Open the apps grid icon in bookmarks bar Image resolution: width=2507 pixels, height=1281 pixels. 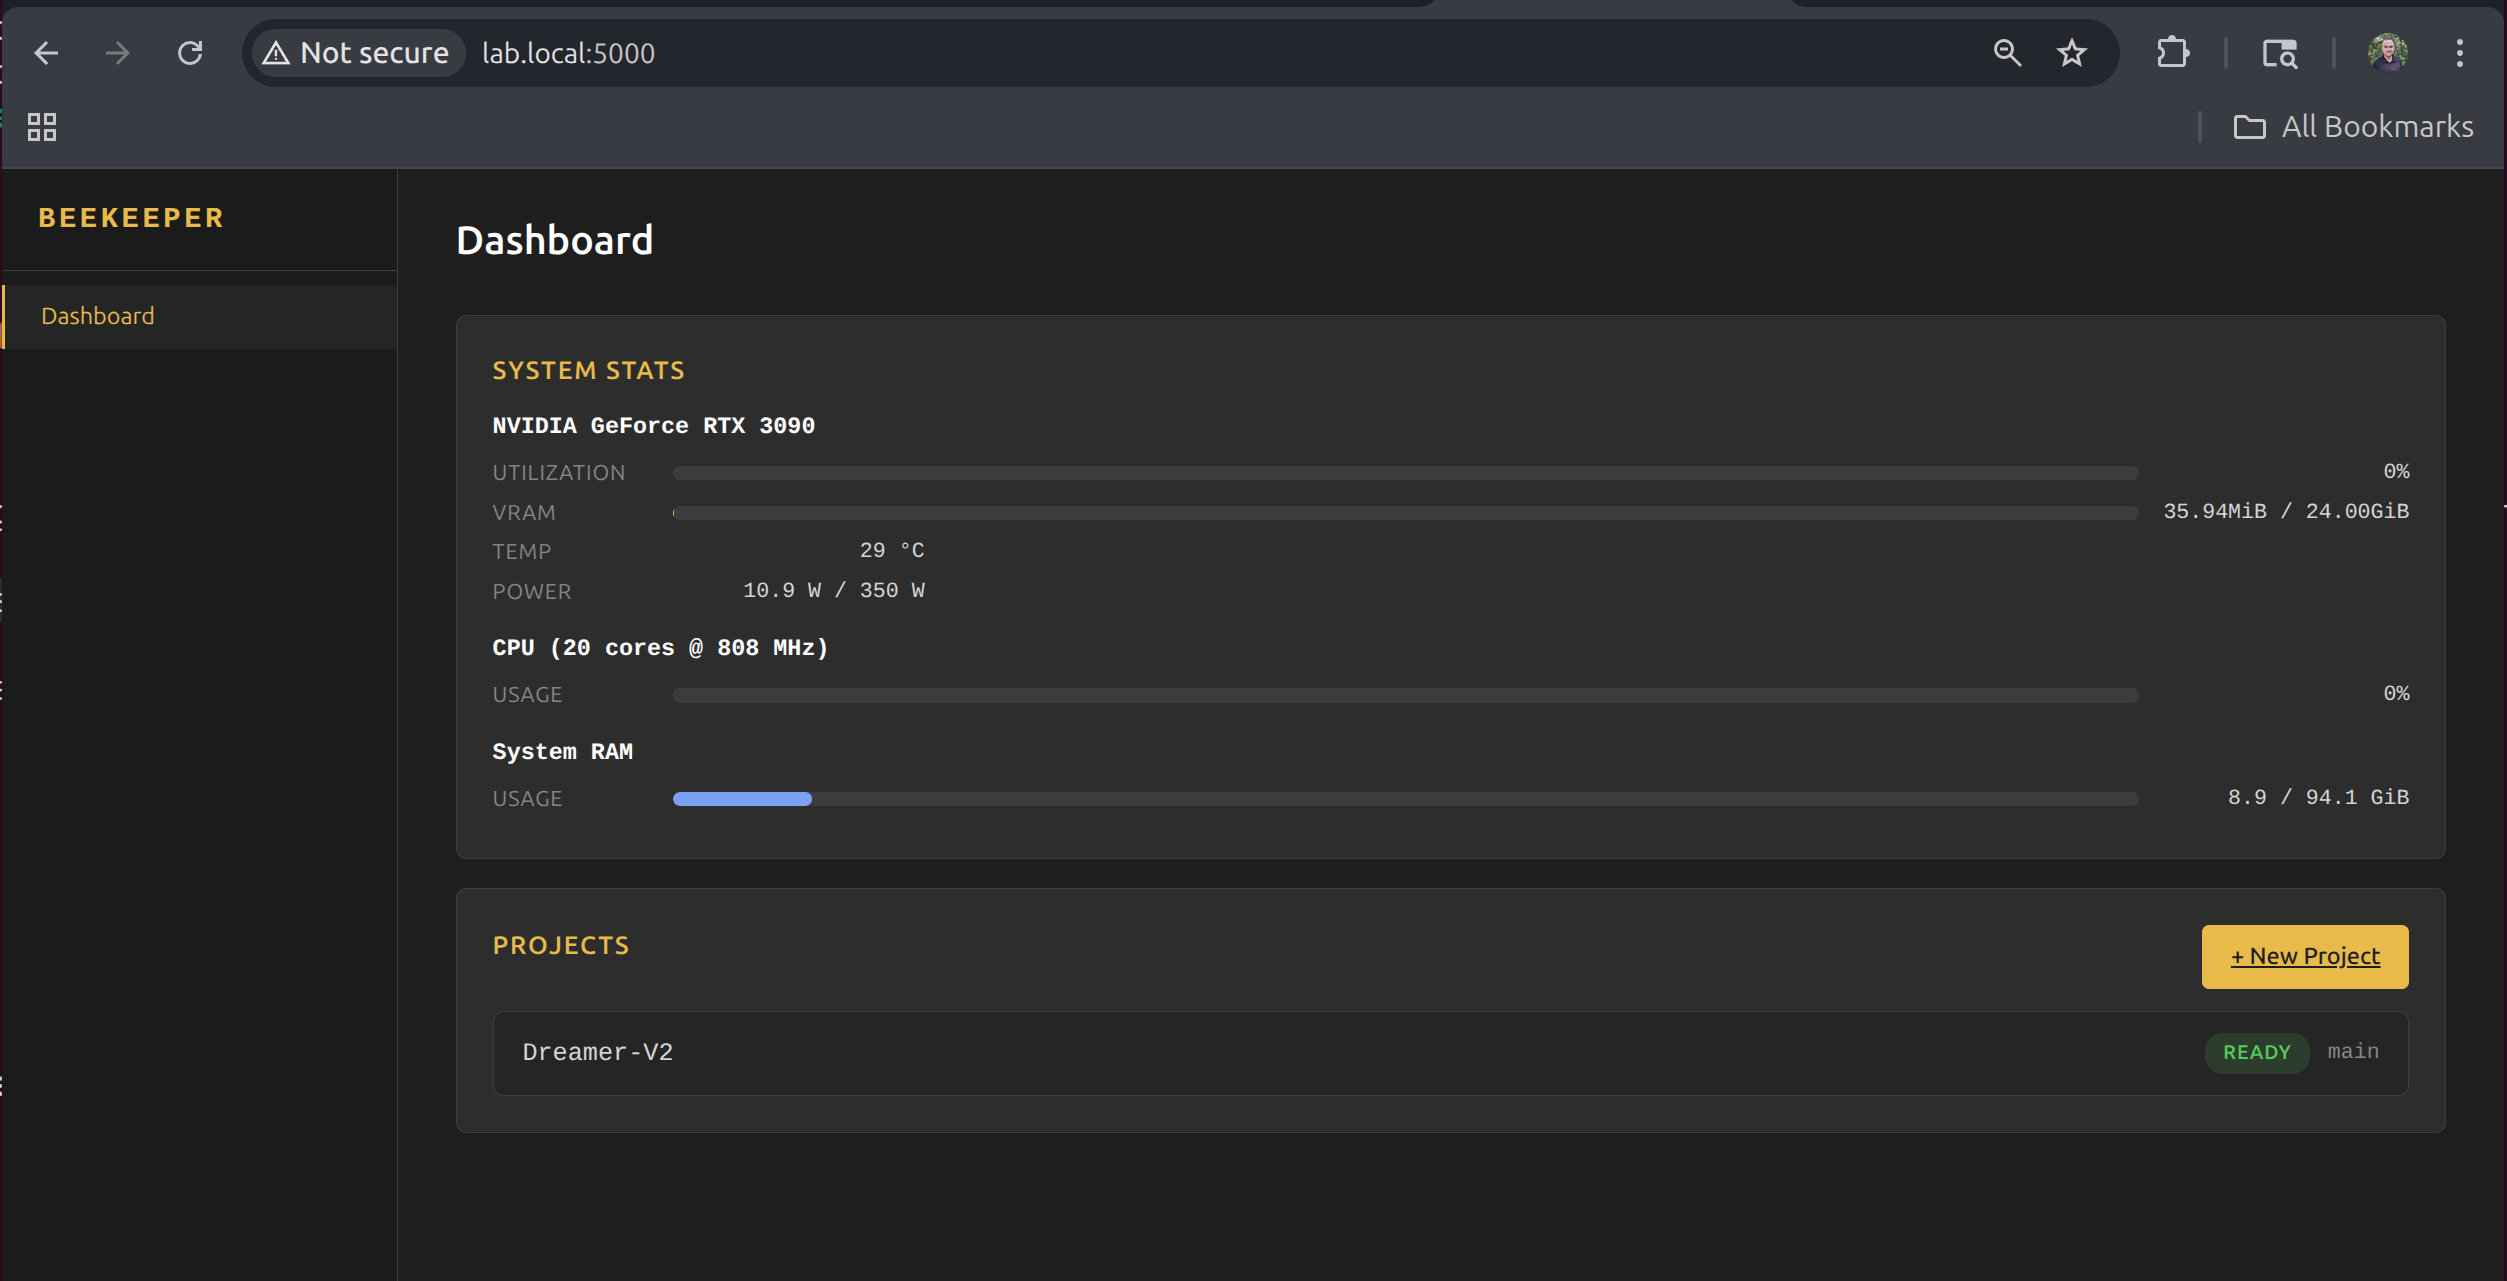[42, 127]
